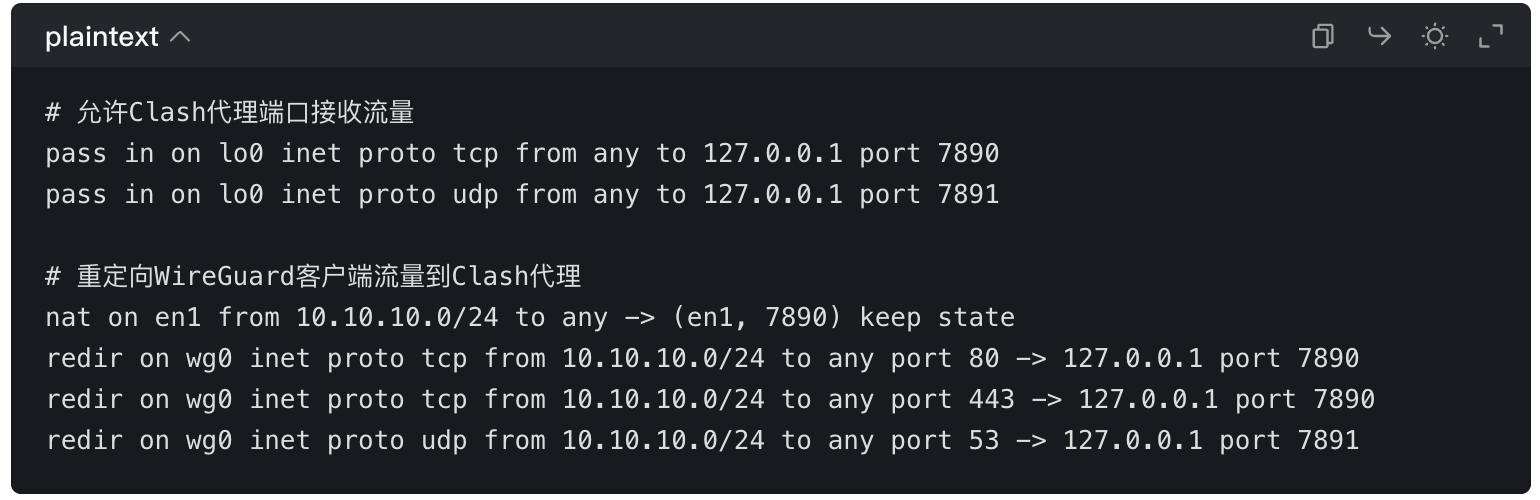Image resolution: width=1540 pixels, height=500 pixels.
Task: Click the redir rule for port 80
Action: [x=702, y=359]
